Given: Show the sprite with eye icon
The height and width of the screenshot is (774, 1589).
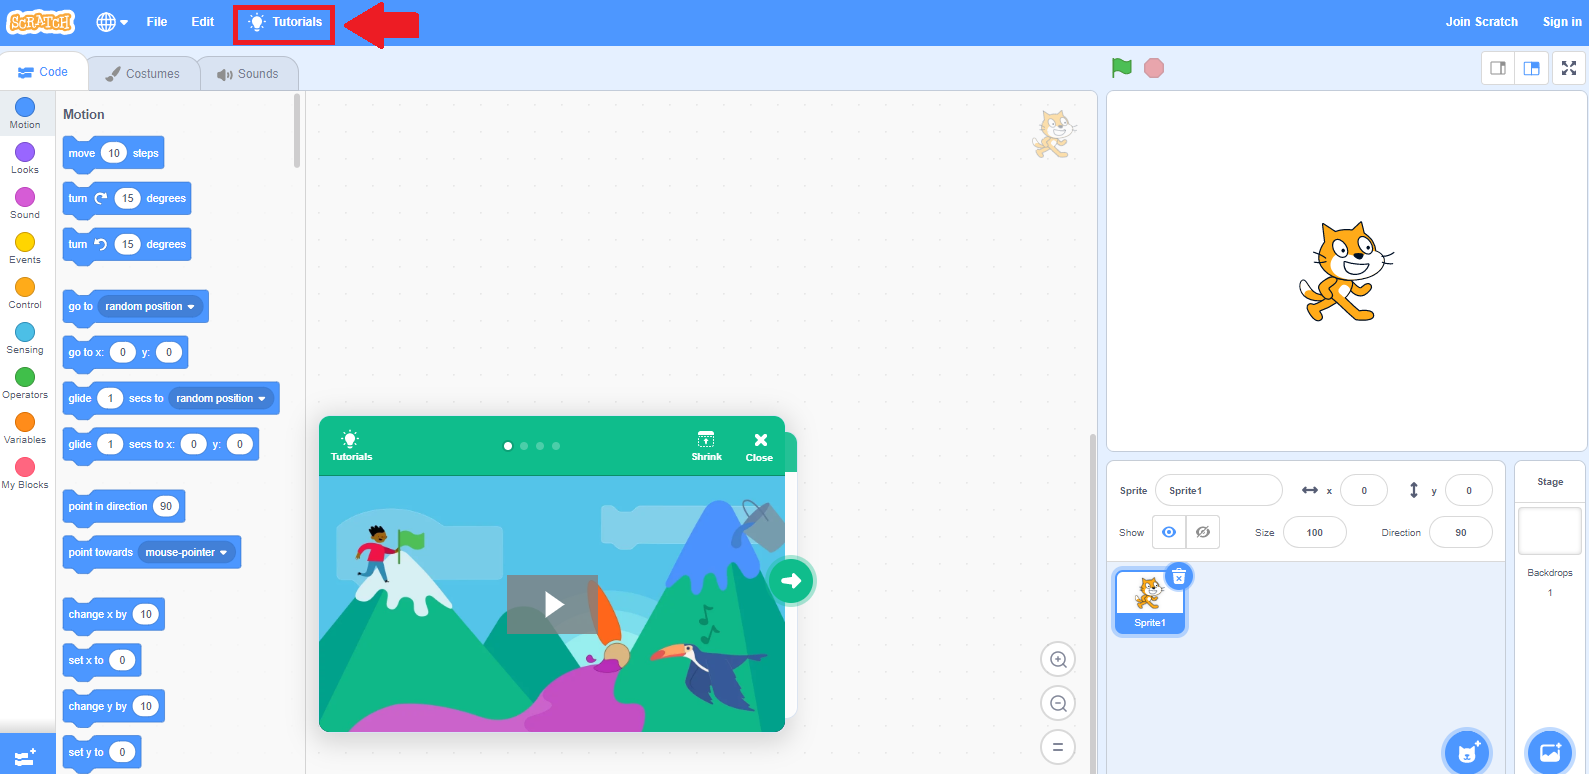Looking at the screenshot, I should click(1169, 532).
